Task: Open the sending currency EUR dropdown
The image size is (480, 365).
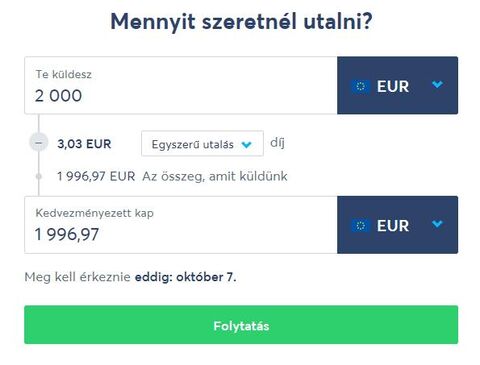Action: pyautogui.click(x=397, y=85)
